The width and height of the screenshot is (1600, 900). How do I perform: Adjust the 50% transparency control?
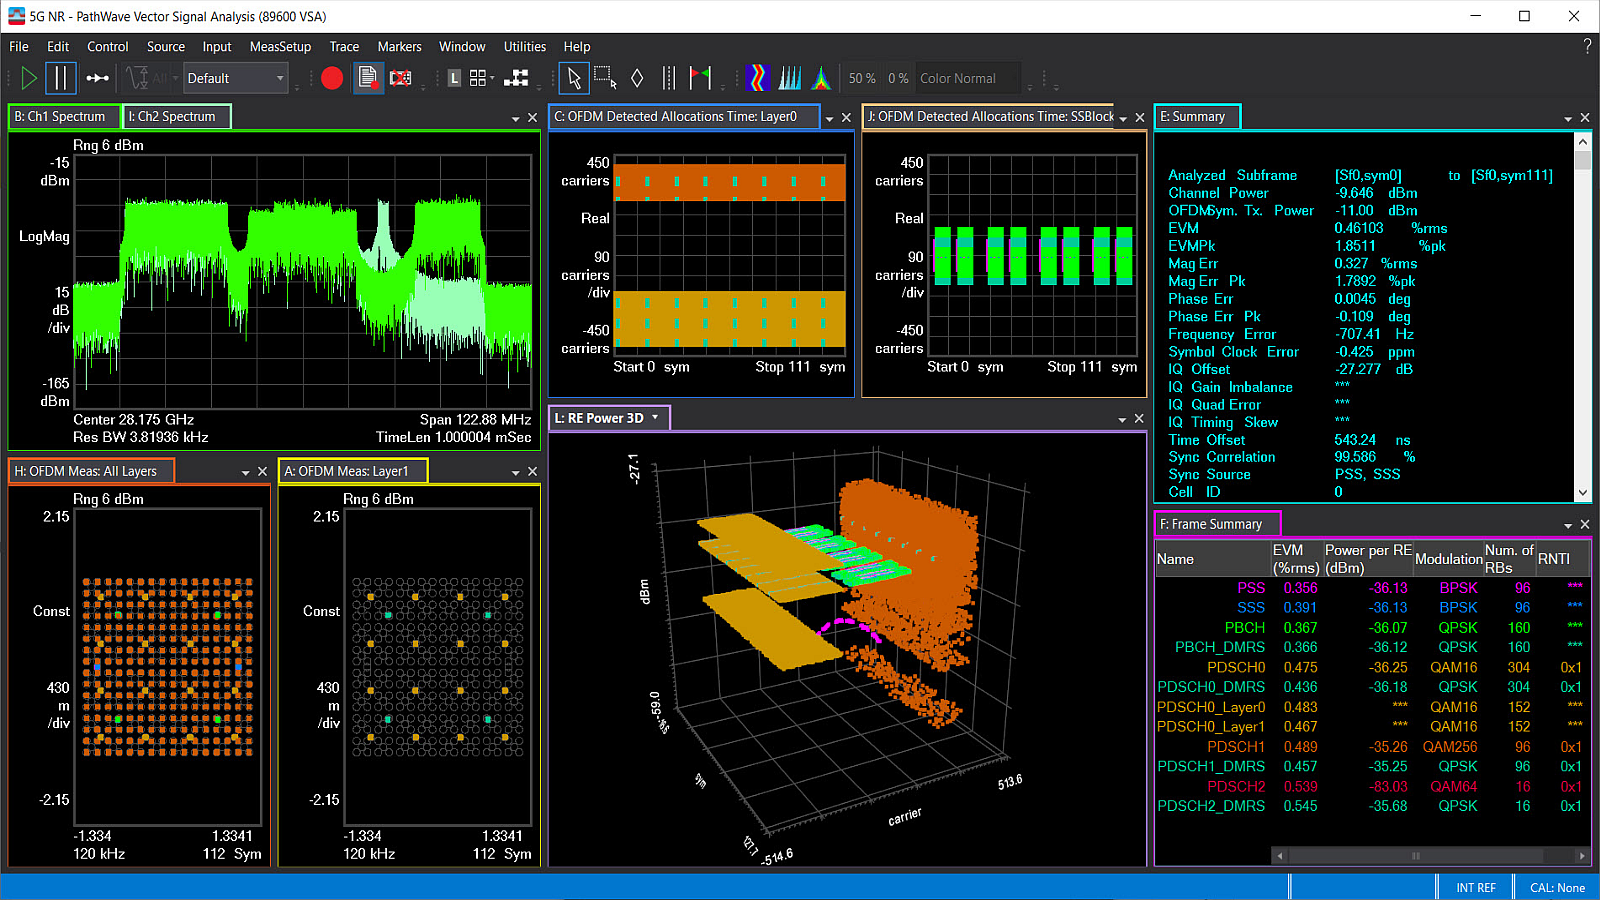861,78
